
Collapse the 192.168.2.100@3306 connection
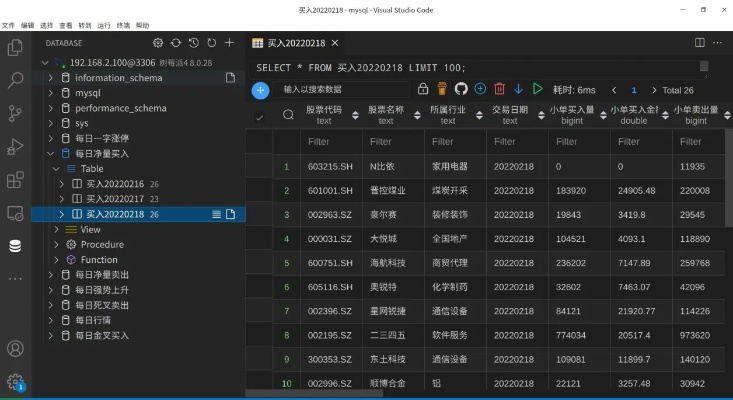coord(45,63)
